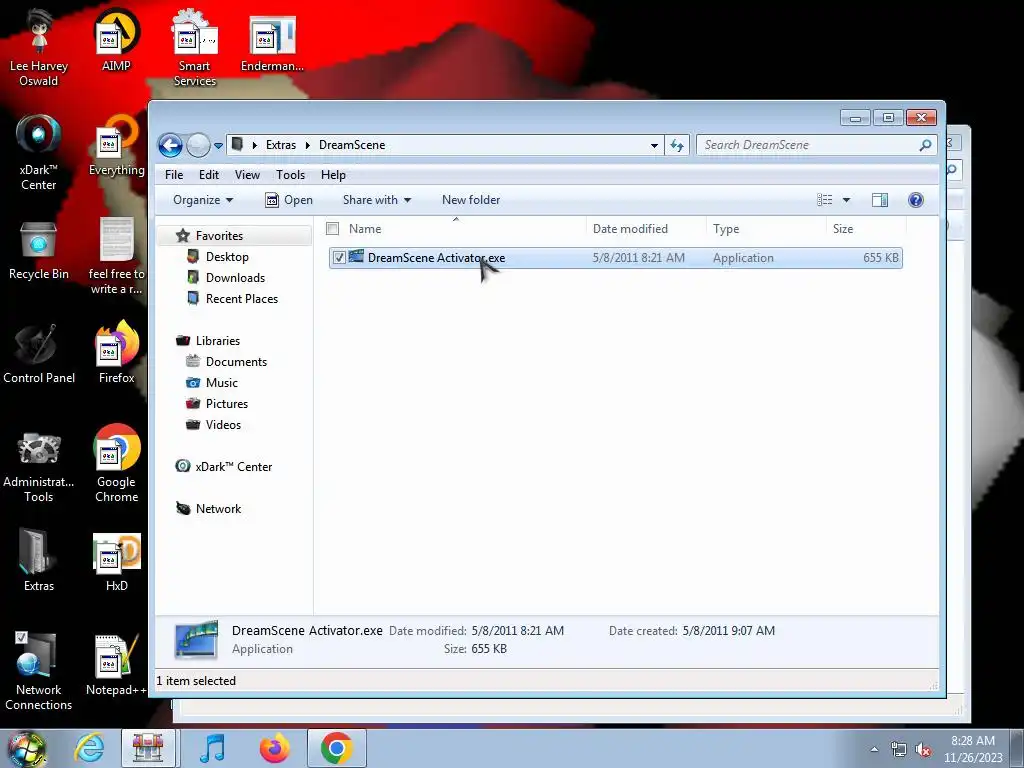Refresh the DreamScene folder view
Viewport: 1024px width, 768px height.
[x=677, y=145]
